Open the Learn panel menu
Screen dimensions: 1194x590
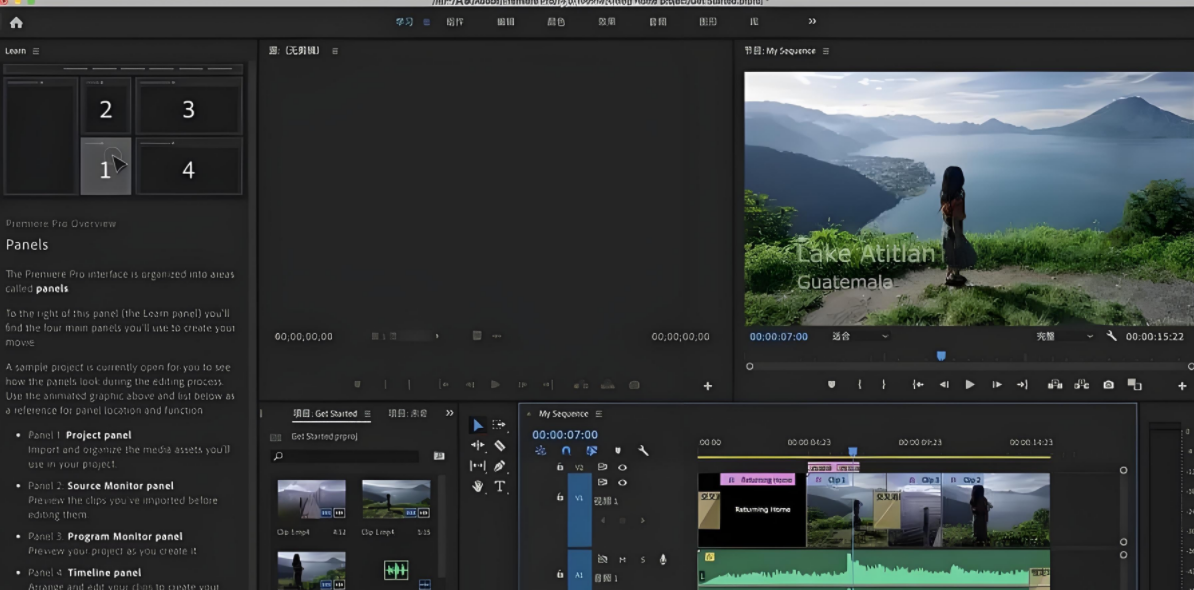pos(36,51)
